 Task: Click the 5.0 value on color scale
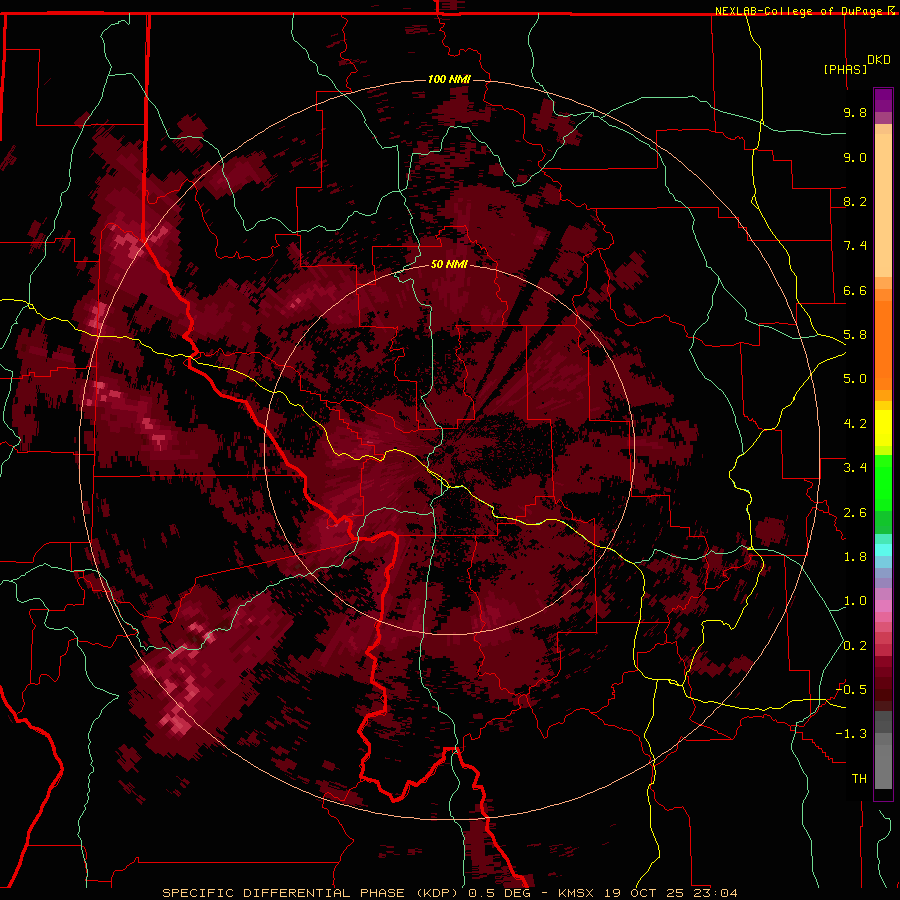pos(855,379)
